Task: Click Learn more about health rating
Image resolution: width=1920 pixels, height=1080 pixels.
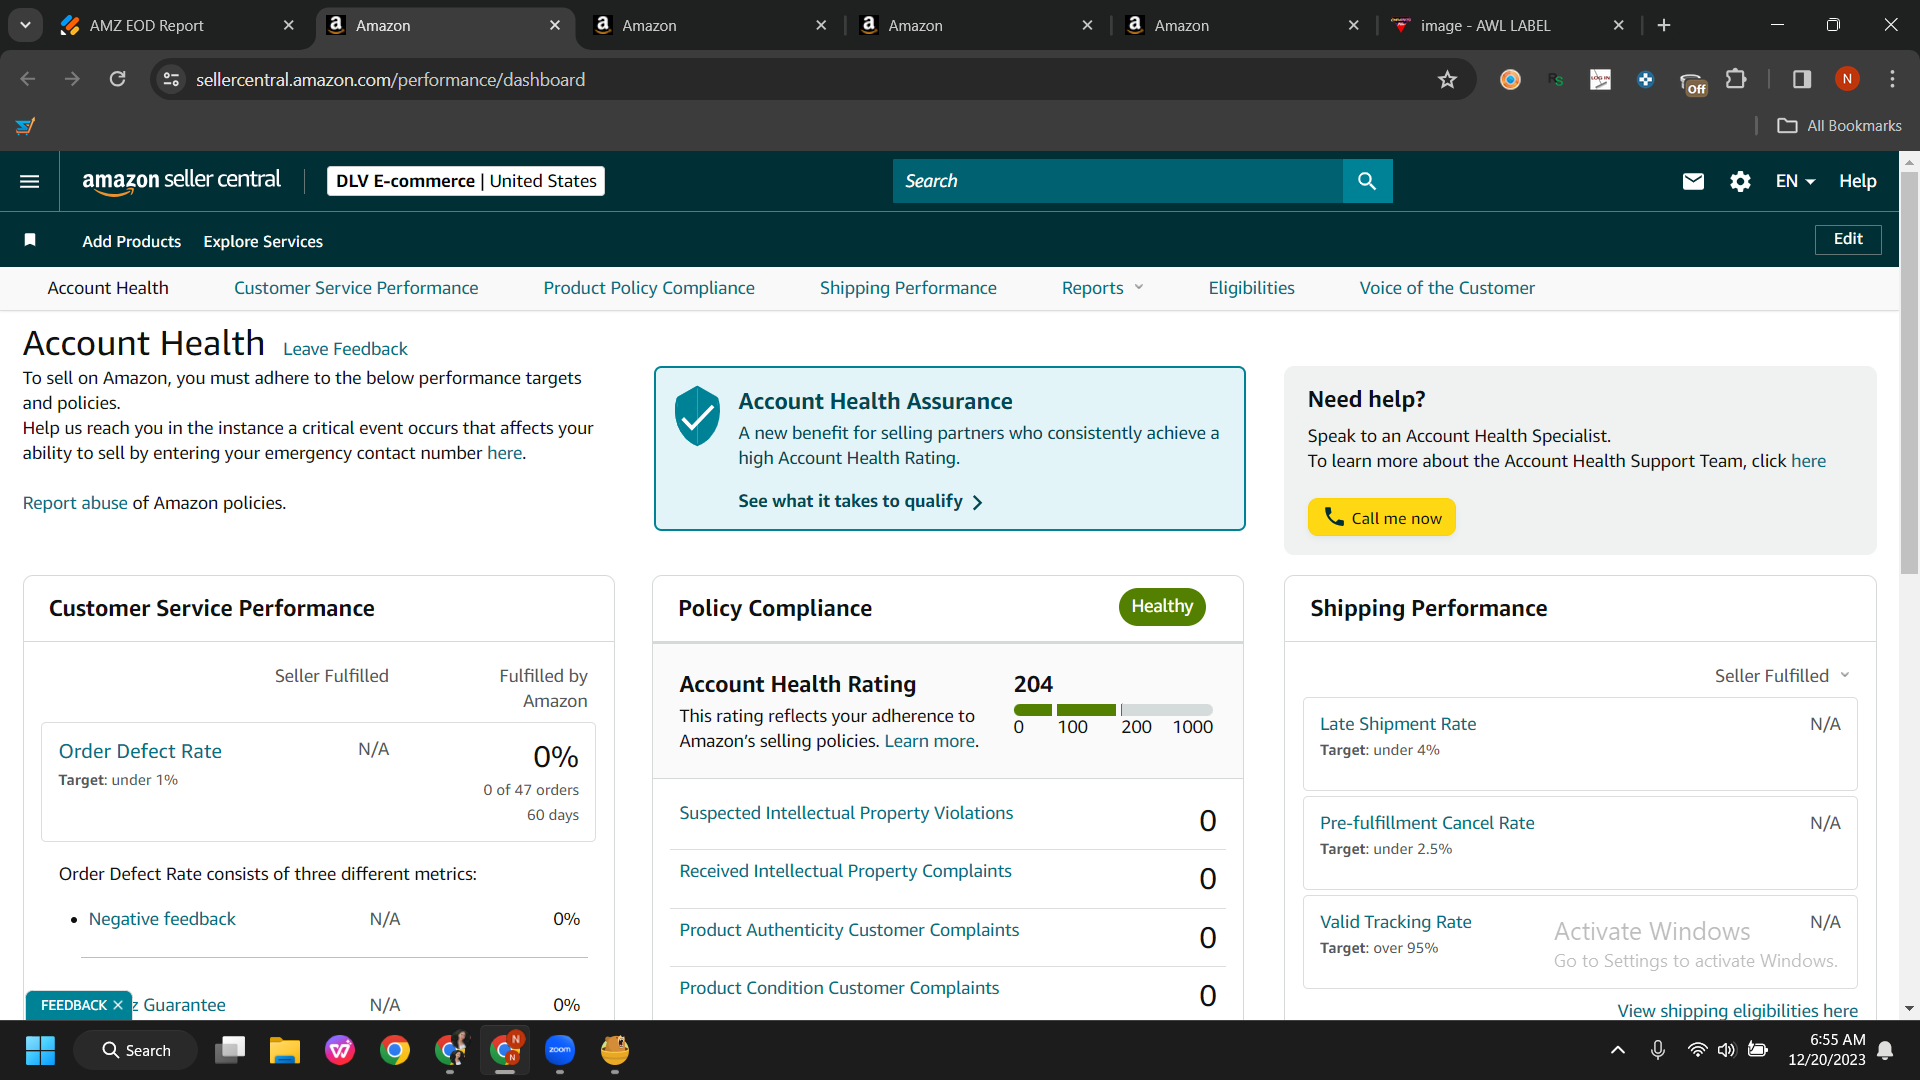Action: (x=929, y=741)
